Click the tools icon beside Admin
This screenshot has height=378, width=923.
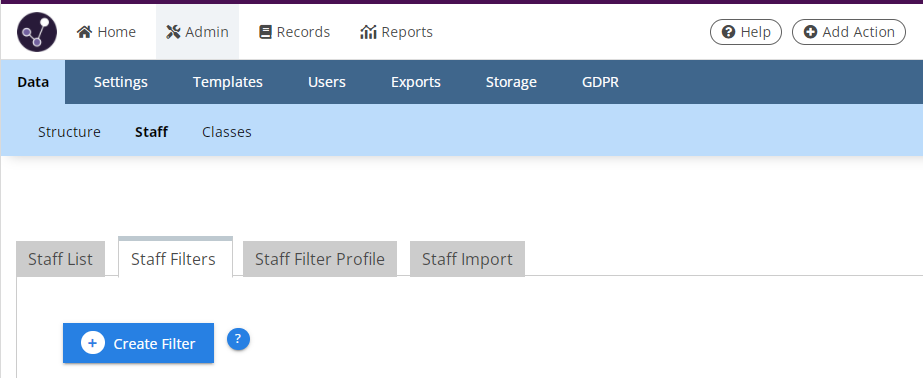pos(173,32)
